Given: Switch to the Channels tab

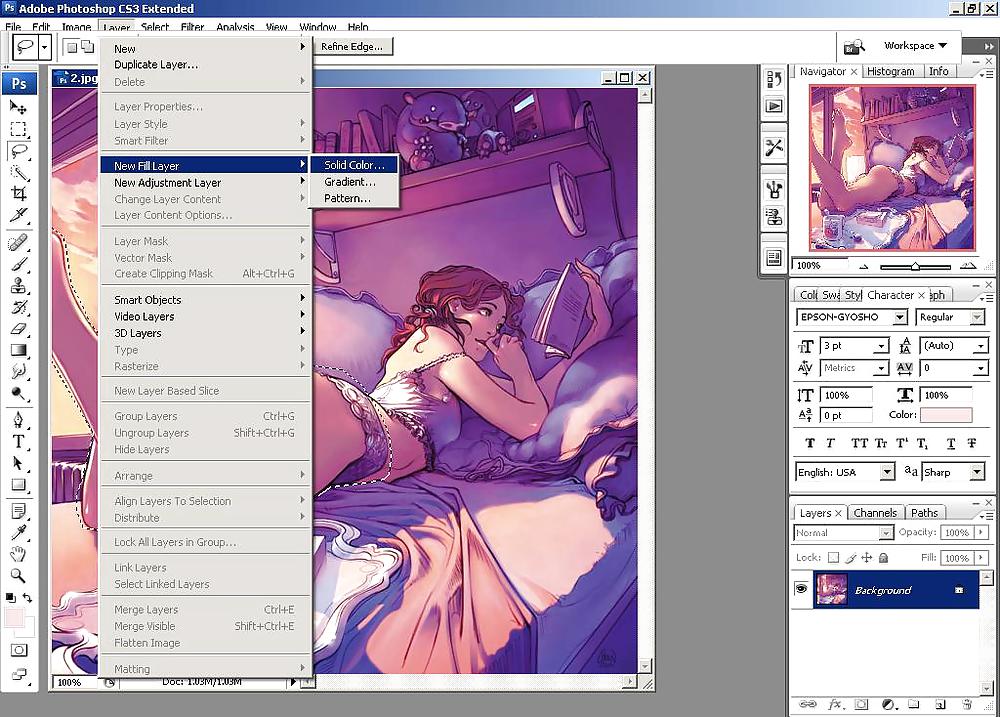Looking at the screenshot, I should pyautogui.click(x=874, y=513).
